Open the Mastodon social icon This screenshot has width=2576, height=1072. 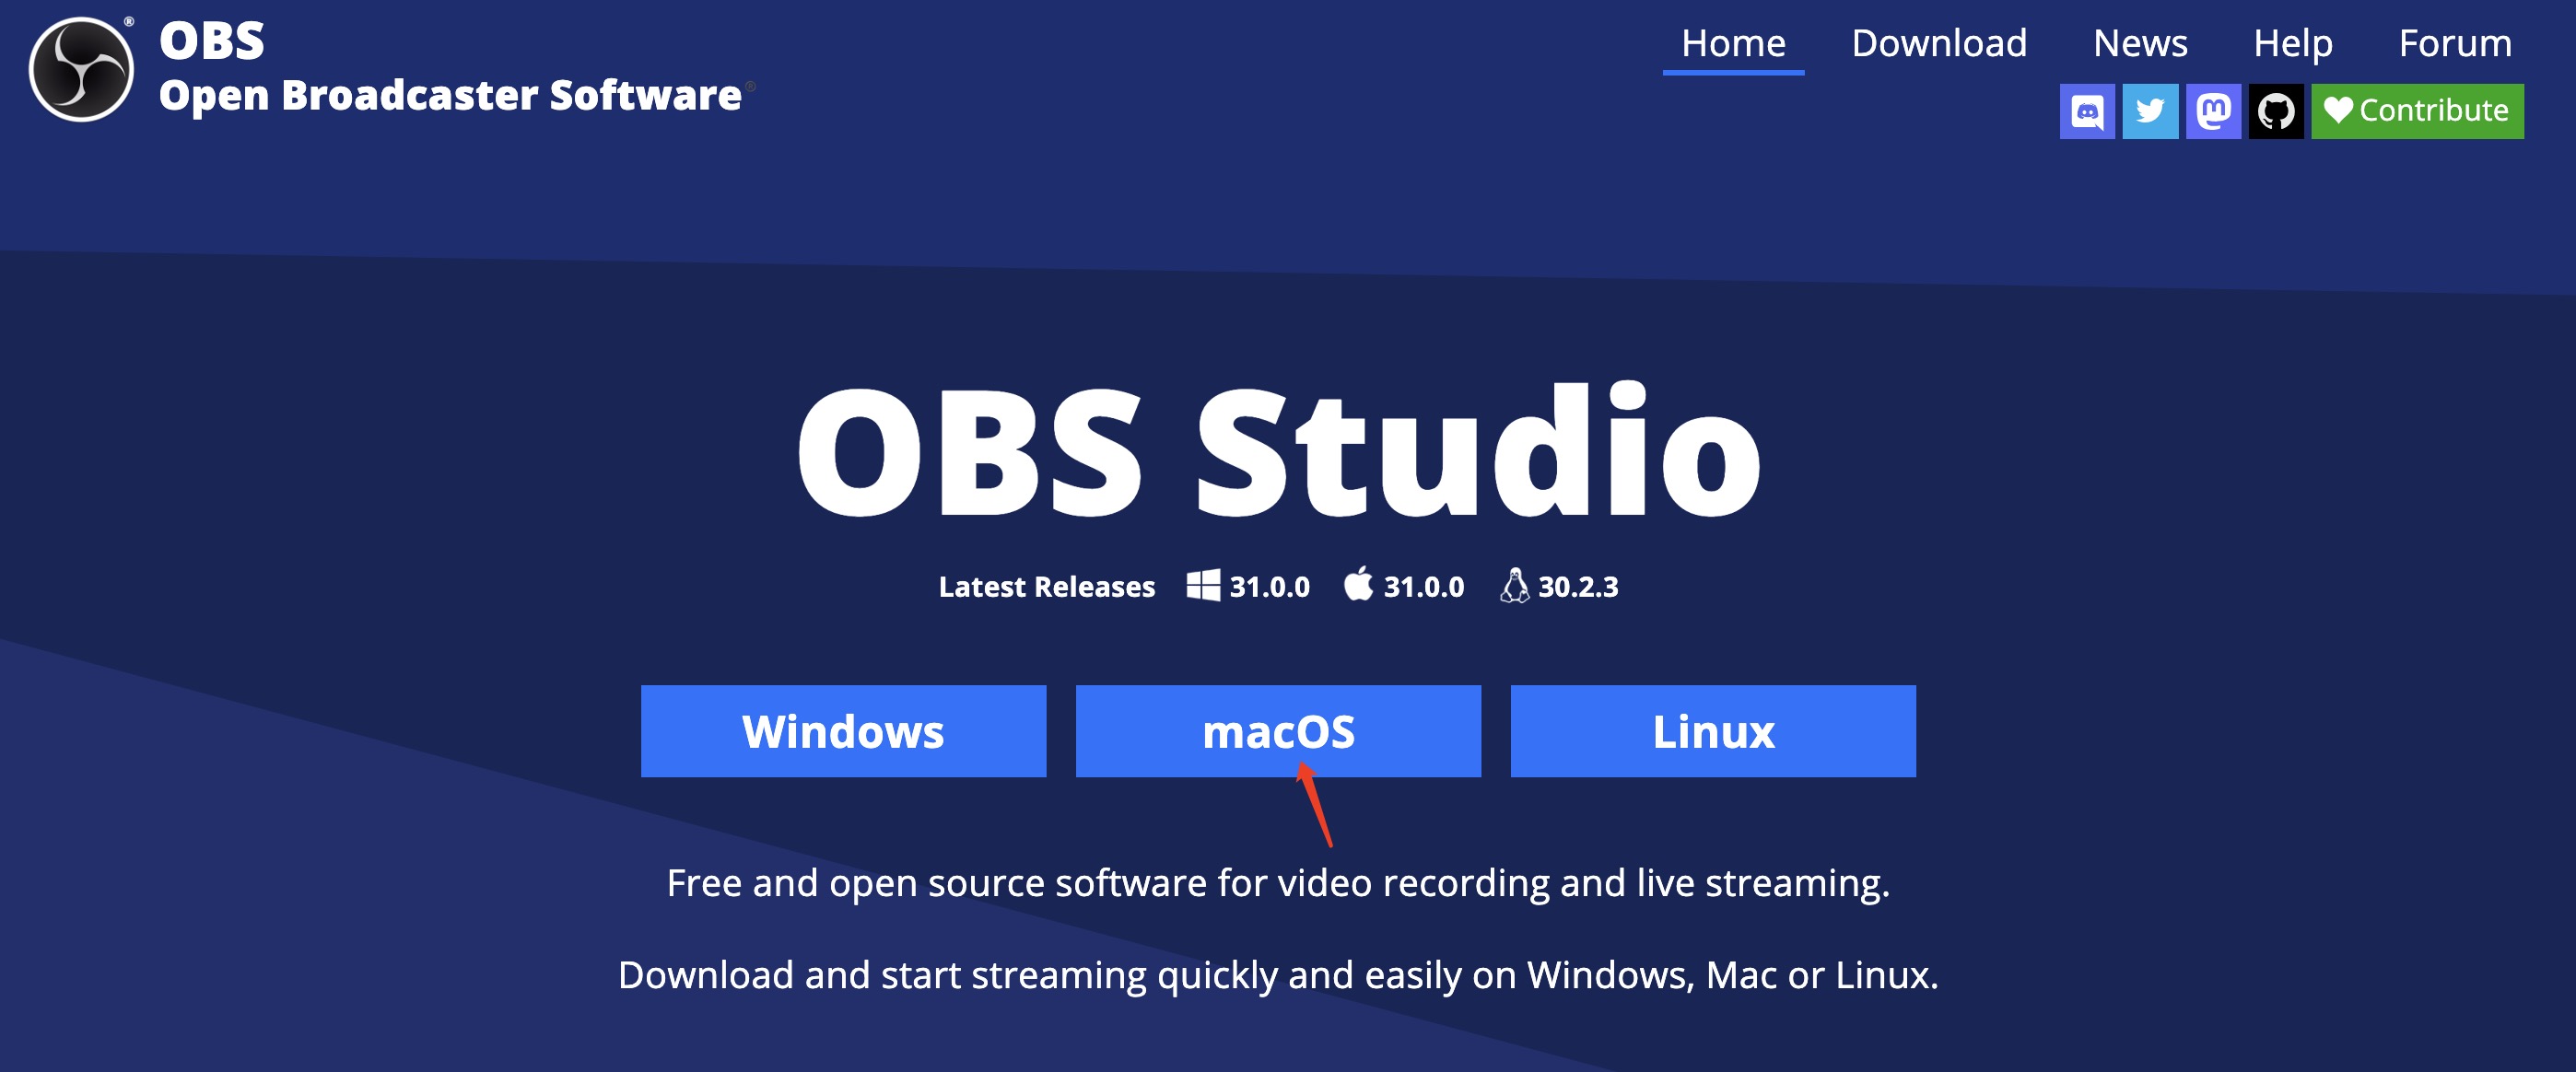(2212, 111)
